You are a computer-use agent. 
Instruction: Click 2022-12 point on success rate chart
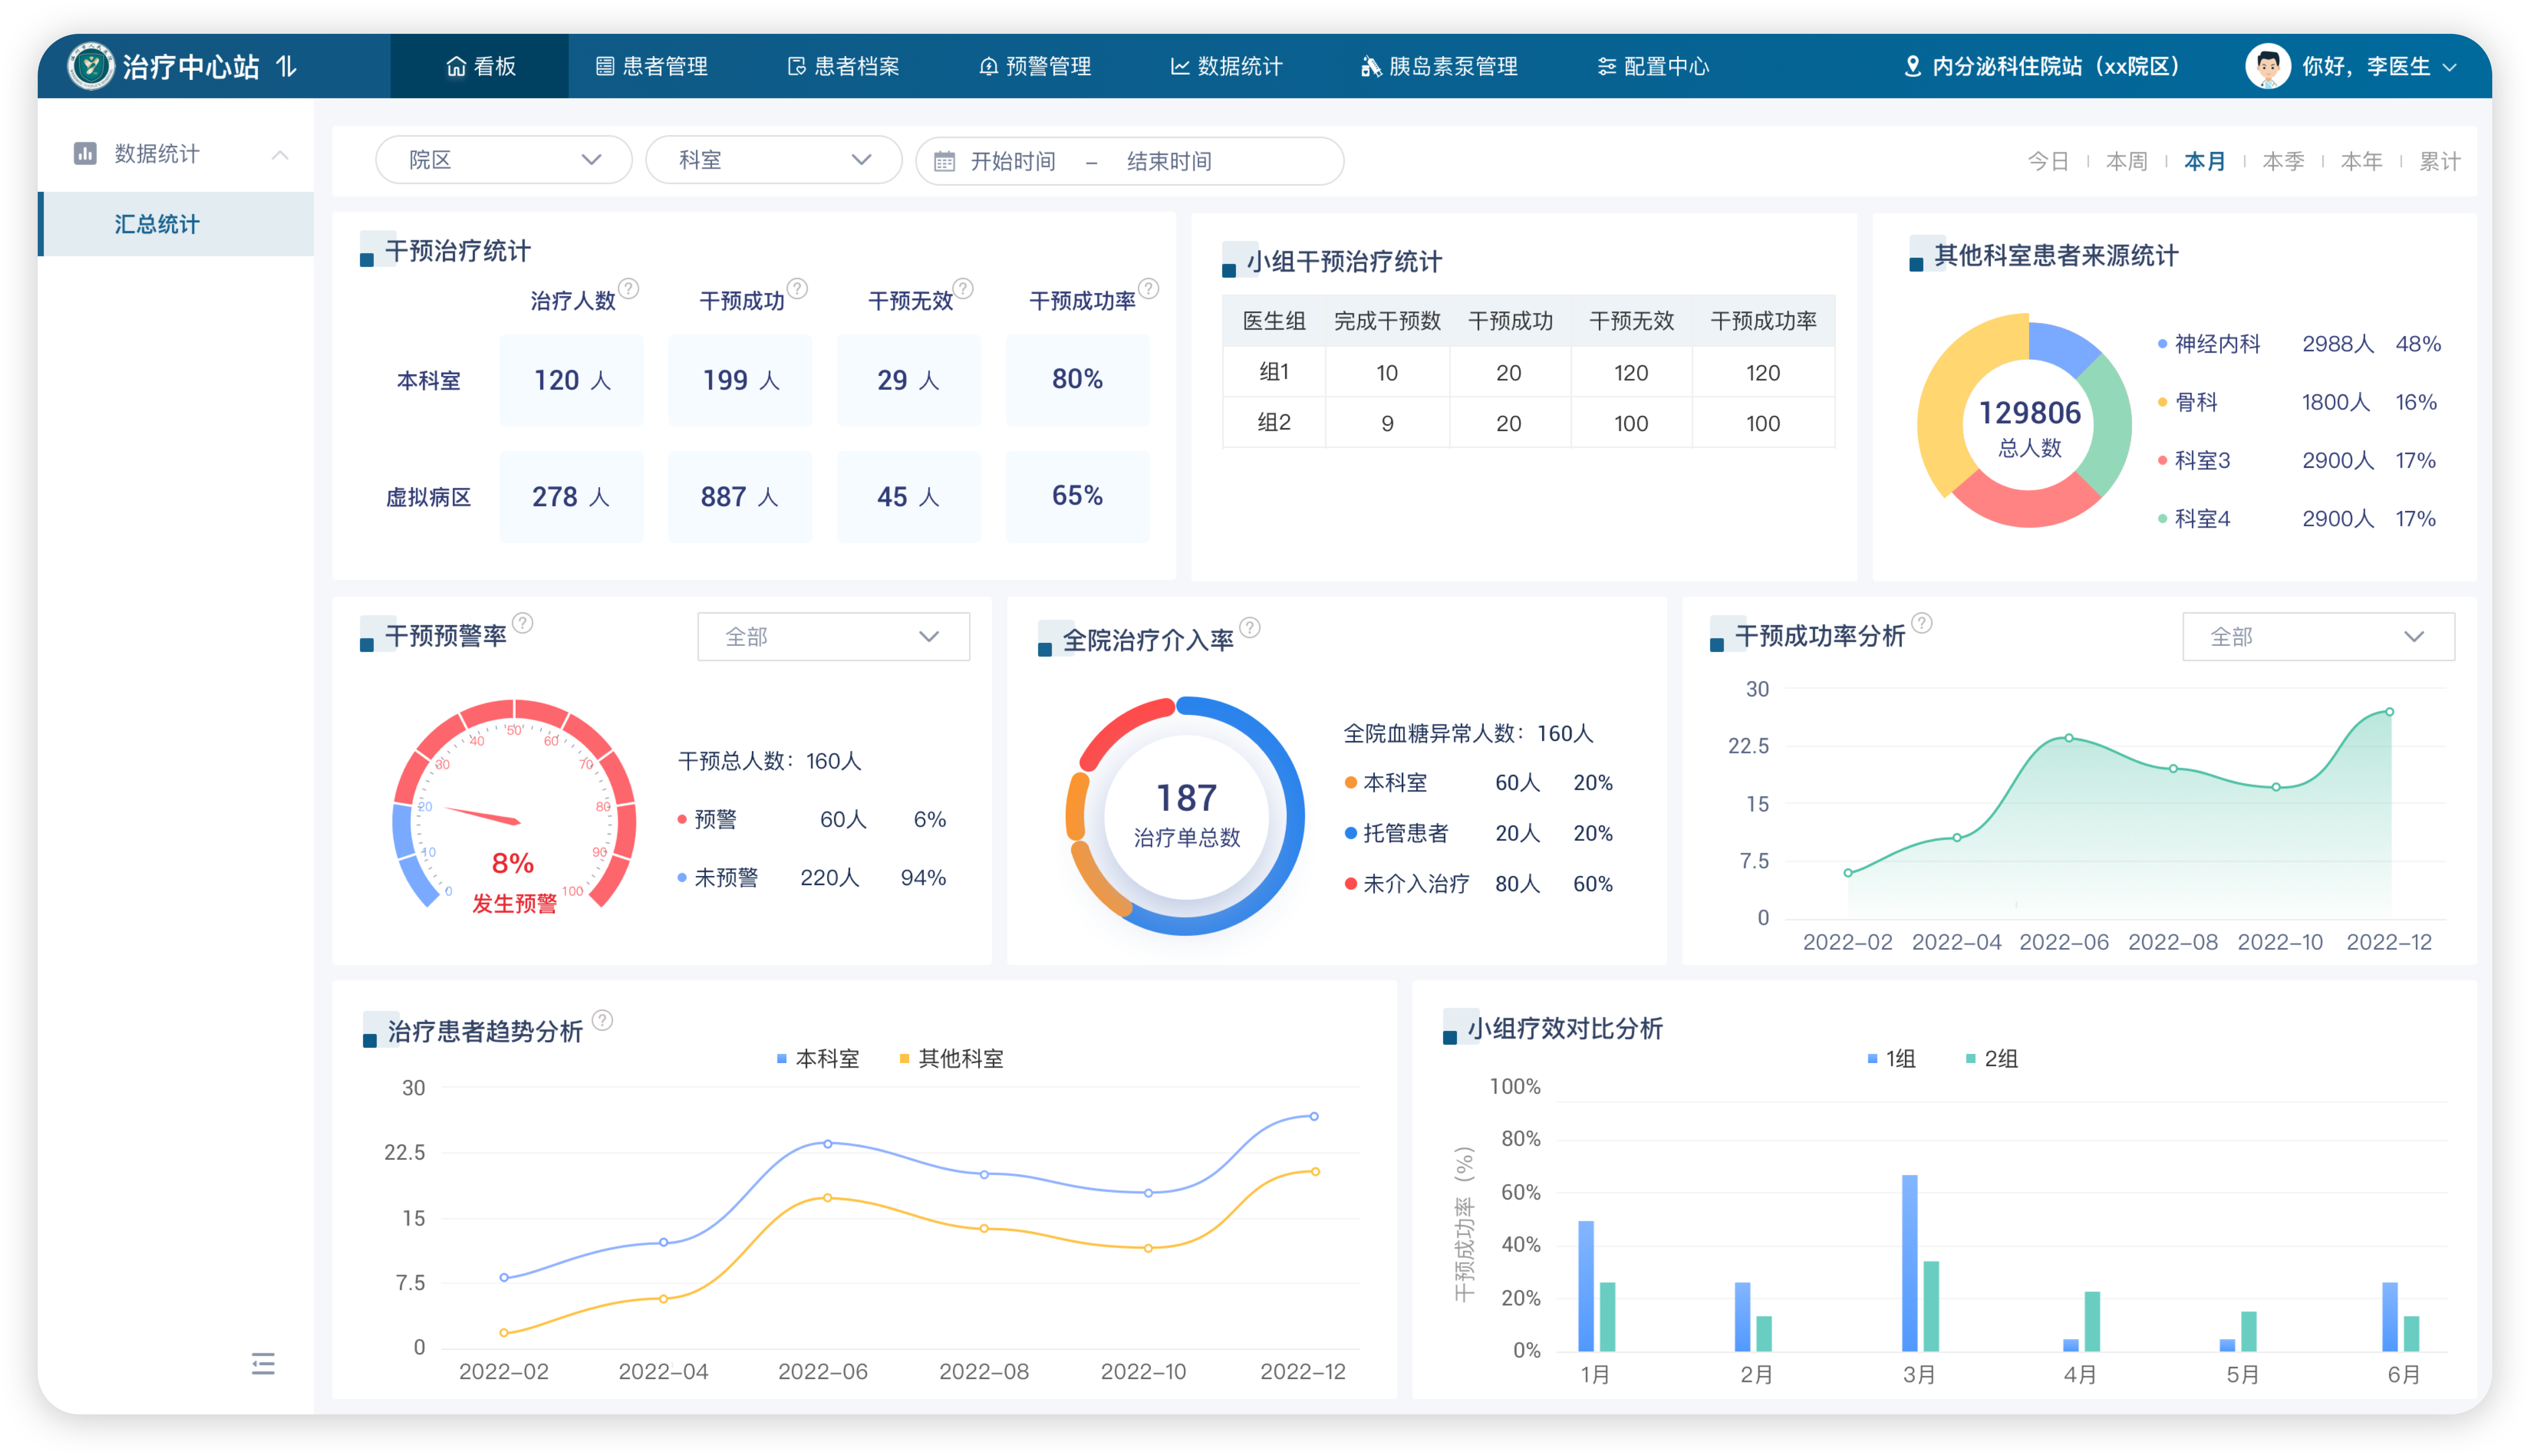[x=2389, y=712]
